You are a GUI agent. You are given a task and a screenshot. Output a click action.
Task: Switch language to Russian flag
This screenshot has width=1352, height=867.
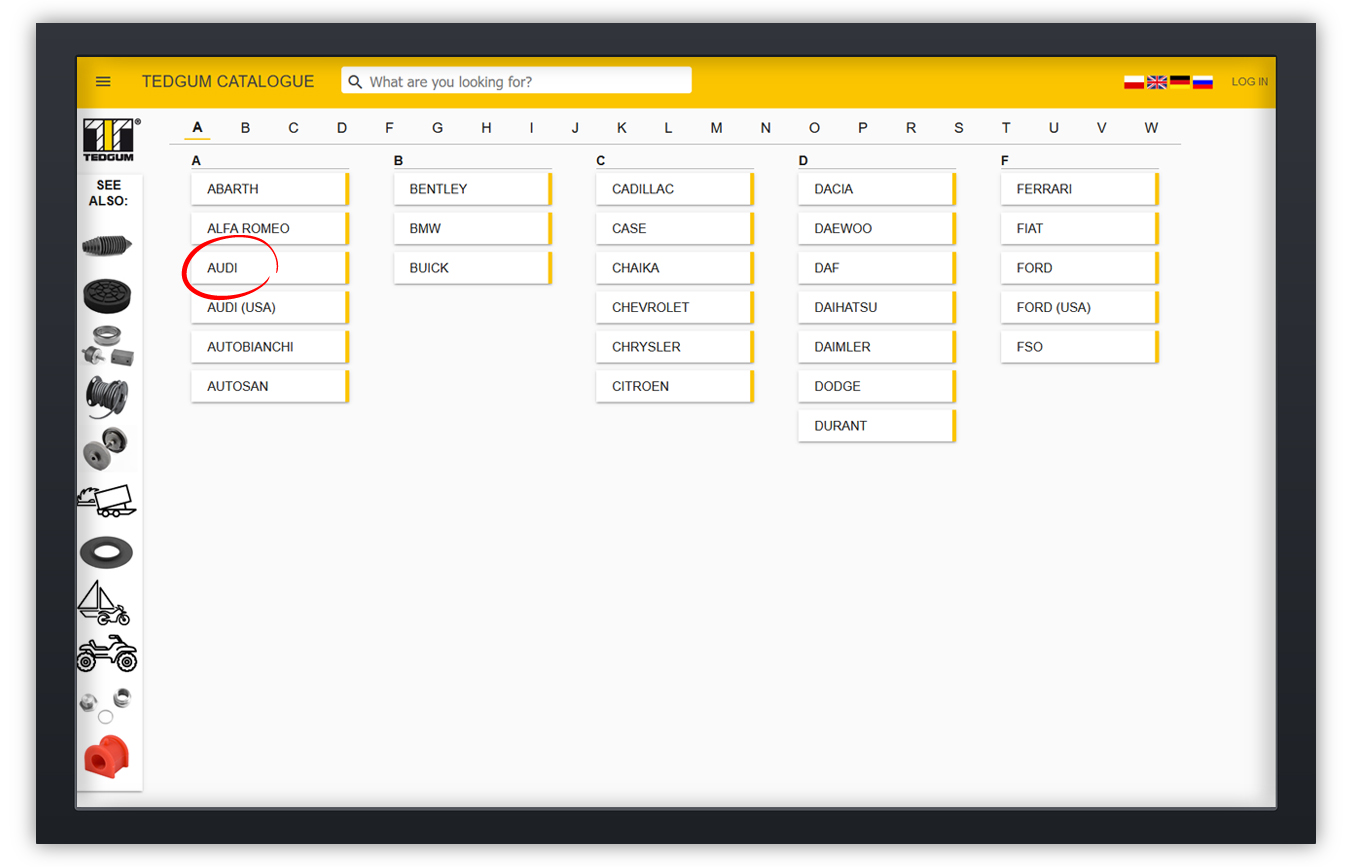point(1203,82)
